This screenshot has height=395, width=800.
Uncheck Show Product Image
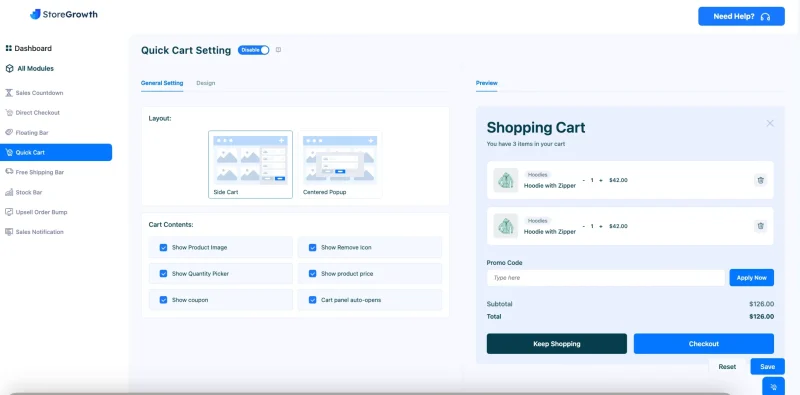coord(163,248)
